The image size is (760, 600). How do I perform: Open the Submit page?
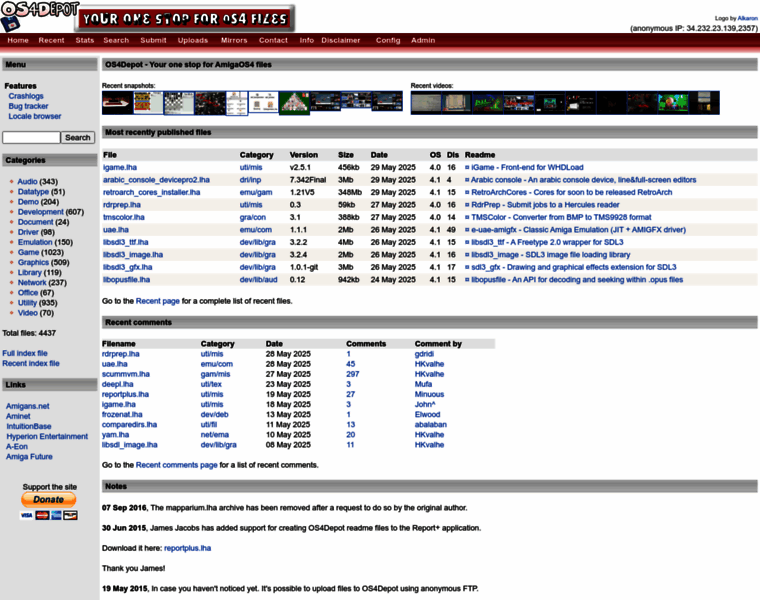click(153, 40)
